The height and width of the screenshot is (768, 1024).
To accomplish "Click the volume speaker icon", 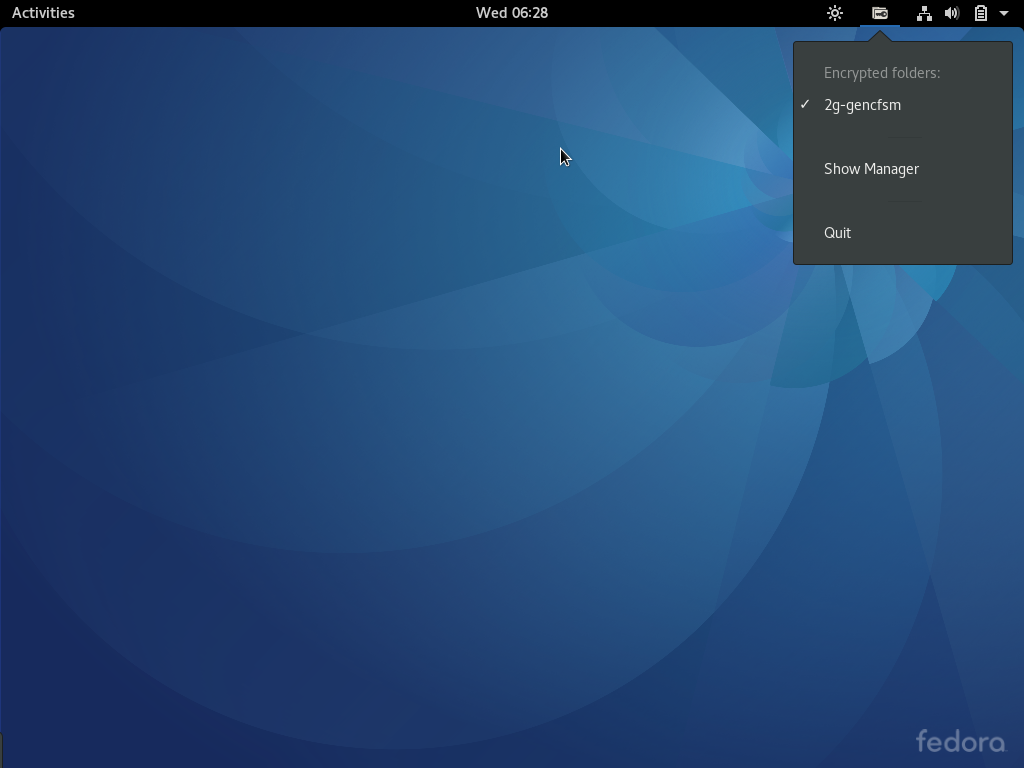I will coord(952,13).
